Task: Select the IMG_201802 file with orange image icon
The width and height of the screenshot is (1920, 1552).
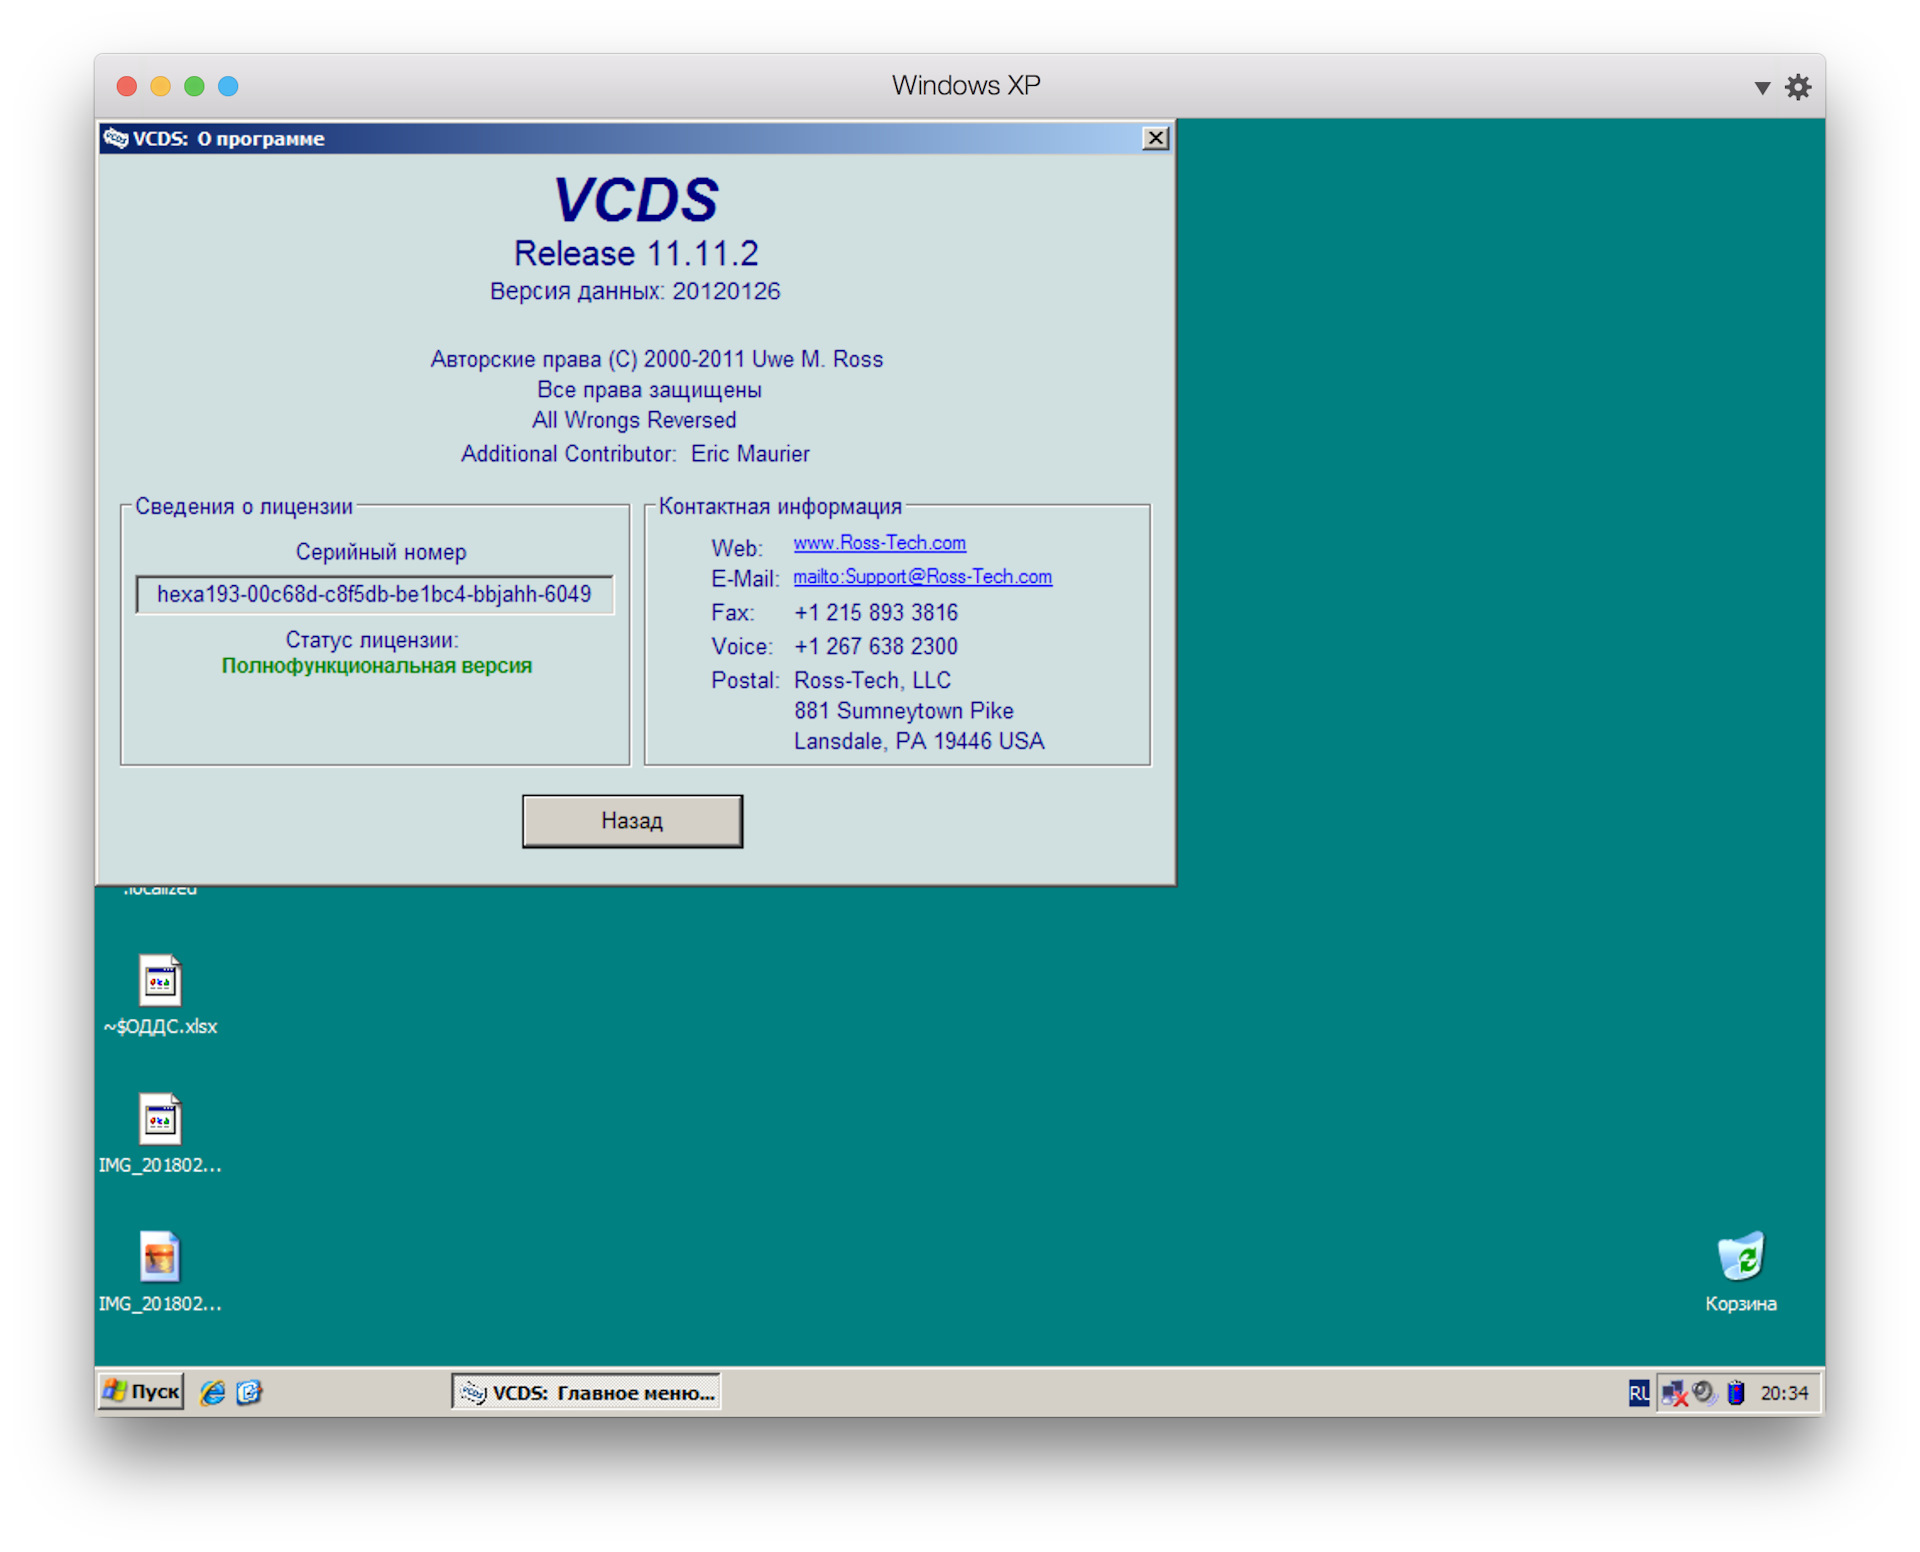Action: click(x=160, y=1272)
